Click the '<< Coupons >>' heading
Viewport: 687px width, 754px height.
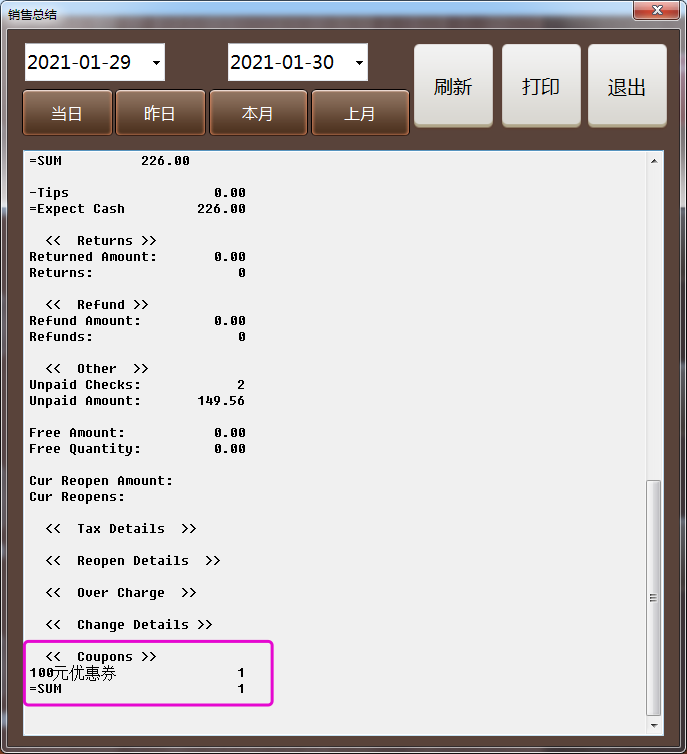point(101,657)
